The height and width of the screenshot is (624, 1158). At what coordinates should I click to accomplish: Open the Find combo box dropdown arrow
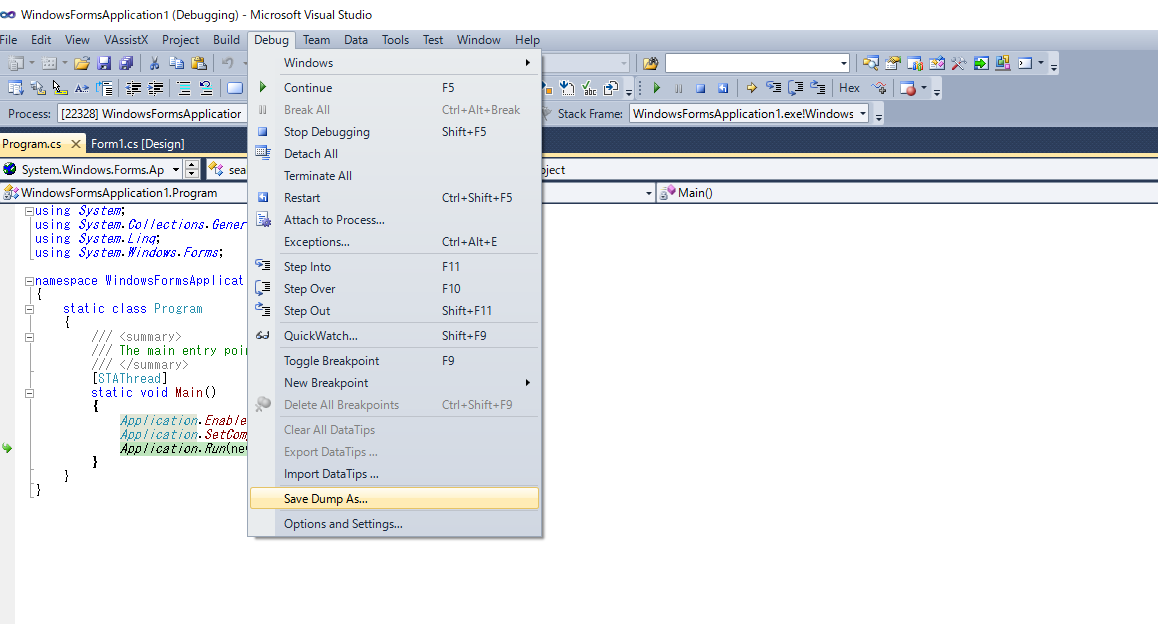click(x=843, y=64)
